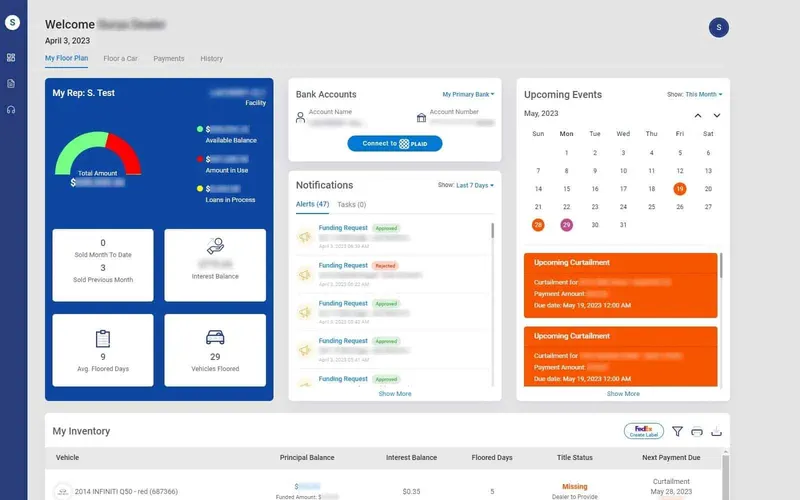Select May 28 highlighted calendar day
The width and height of the screenshot is (800, 500).
[x=538, y=225]
